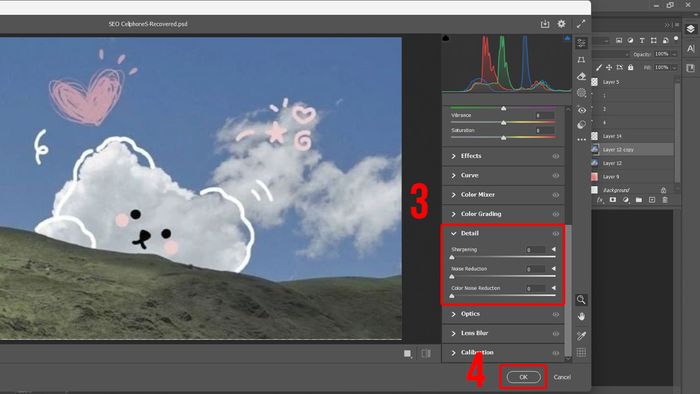Open the layer Fill dropdown
Image resolution: width=700 pixels, height=394 pixels.
click(x=674, y=67)
